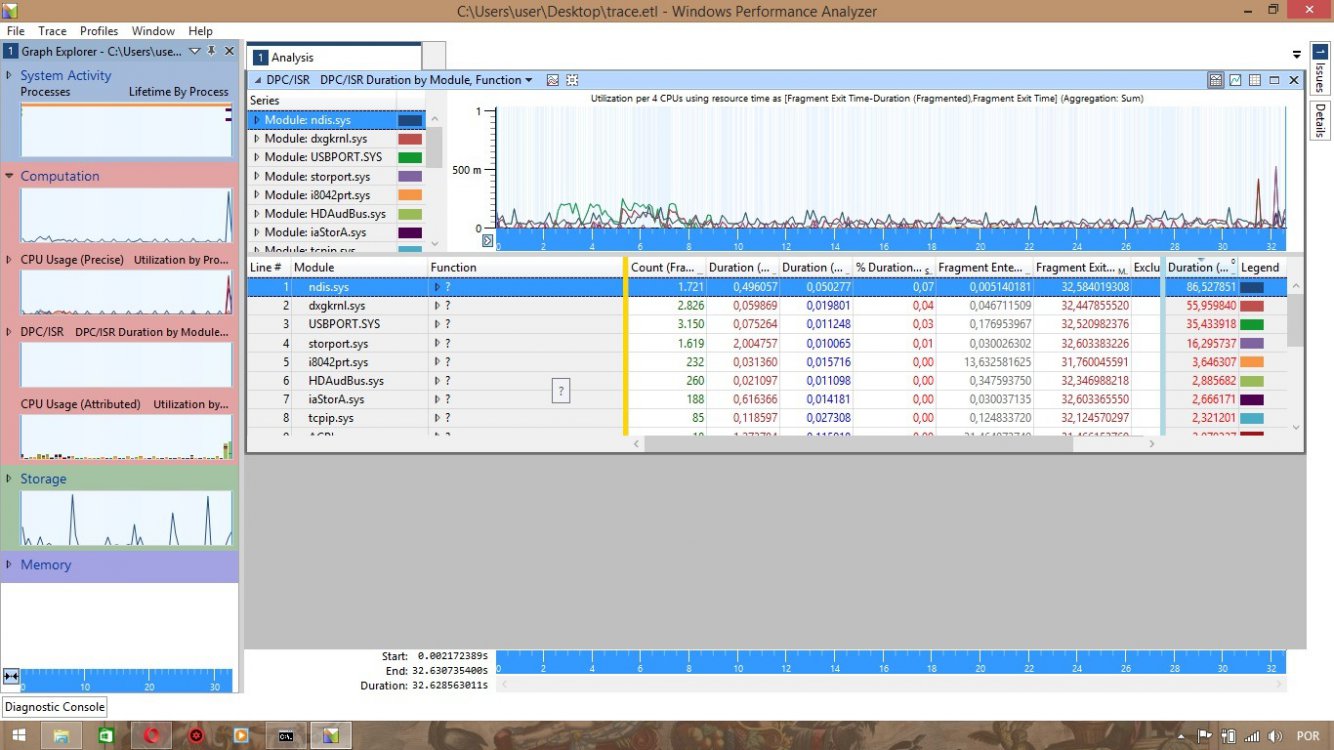Open the Opera taskbar icon
The height and width of the screenshot is (750, 1334).
point(151,735)
